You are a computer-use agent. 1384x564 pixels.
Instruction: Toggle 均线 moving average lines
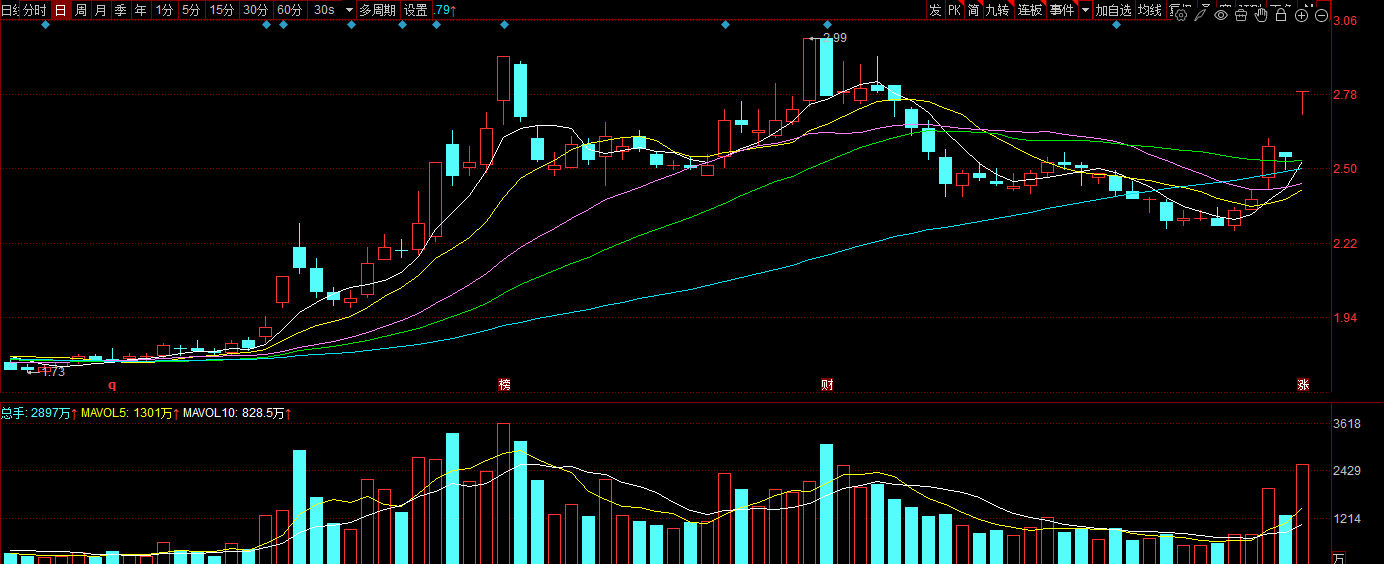[x=1150, y=10]
